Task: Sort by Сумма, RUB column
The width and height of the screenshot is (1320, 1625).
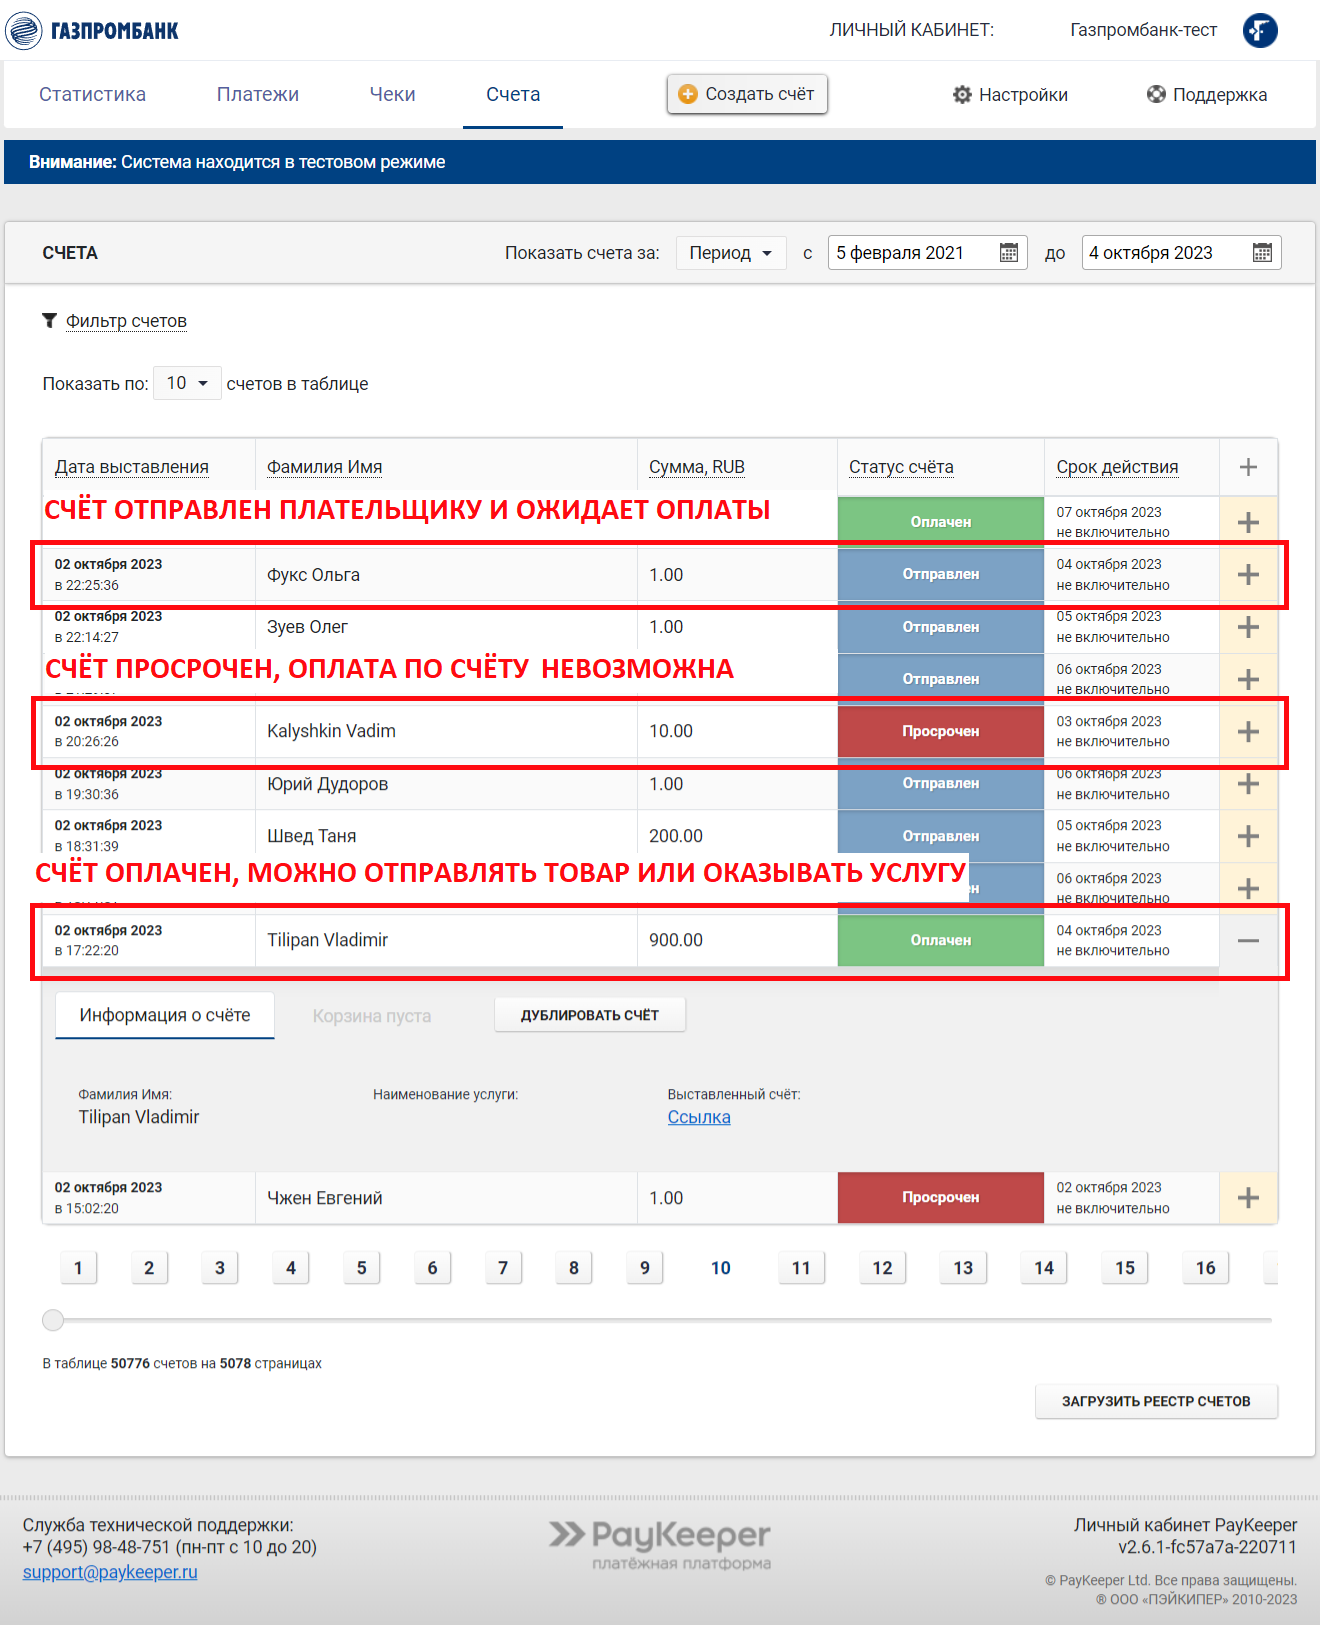Action: pos(697,467)
